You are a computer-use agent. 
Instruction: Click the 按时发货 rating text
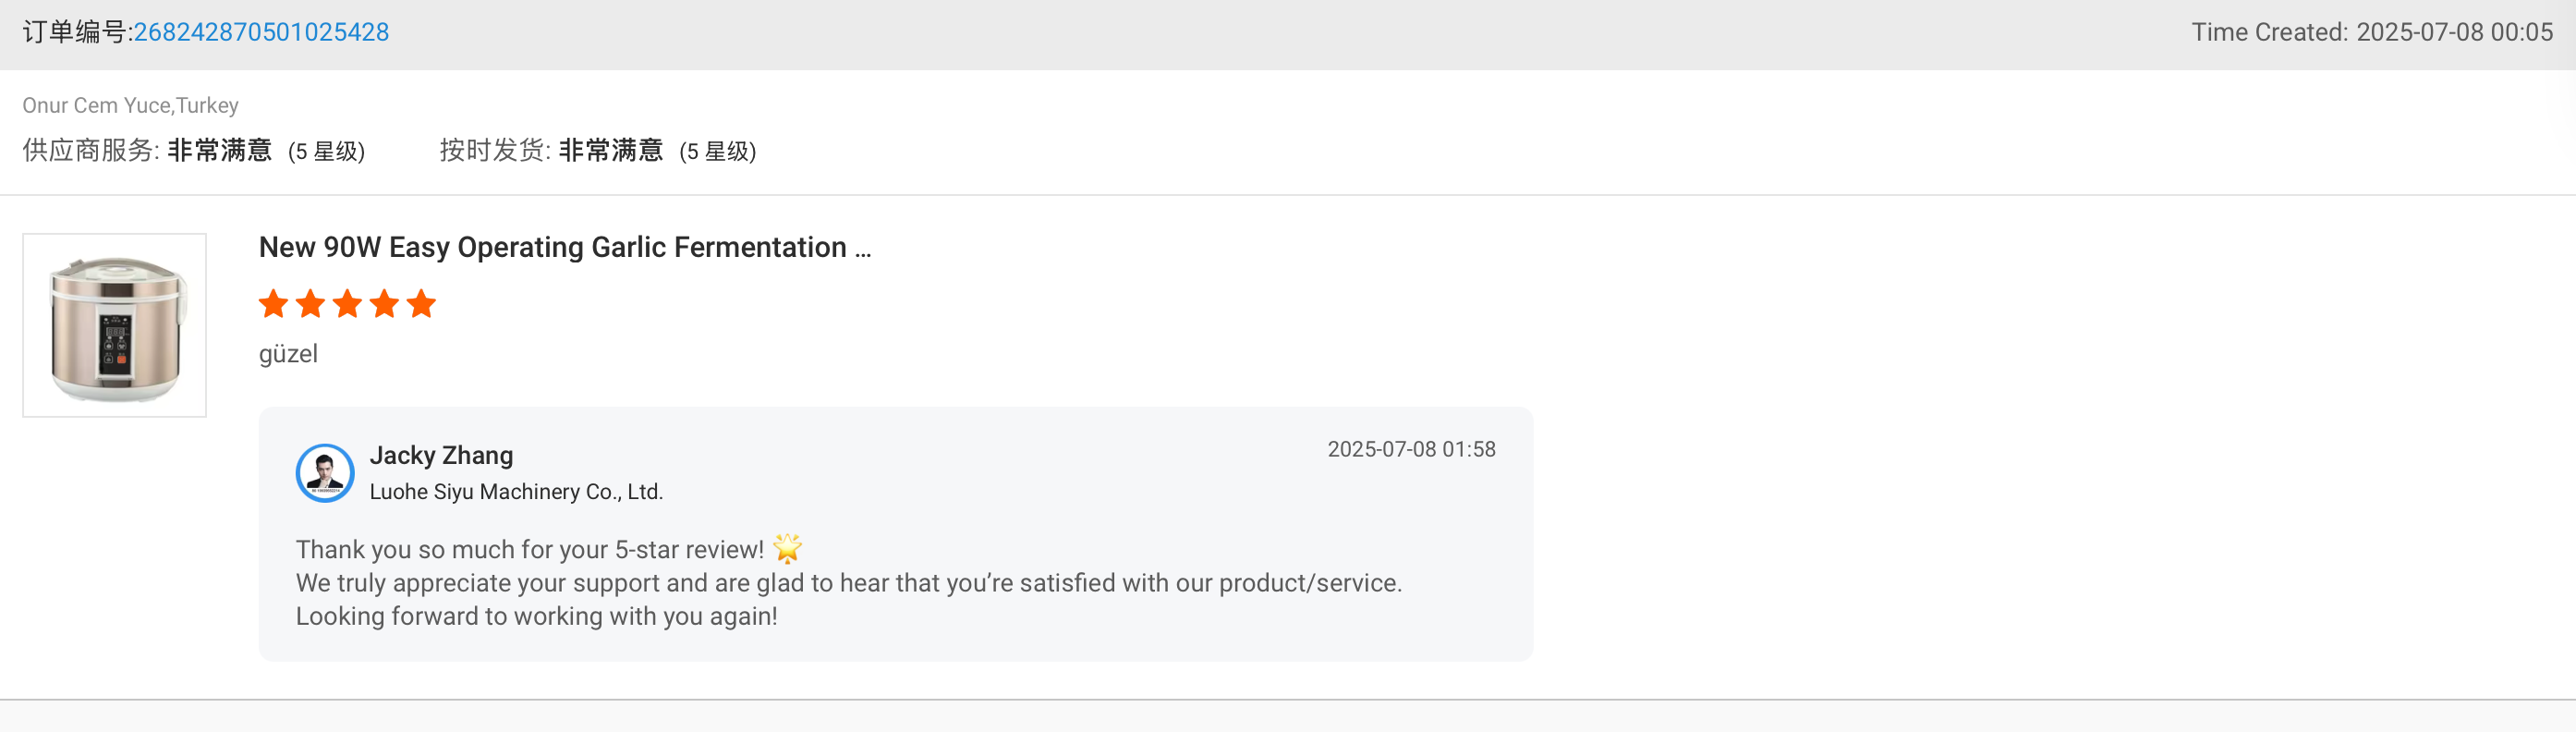597,150
